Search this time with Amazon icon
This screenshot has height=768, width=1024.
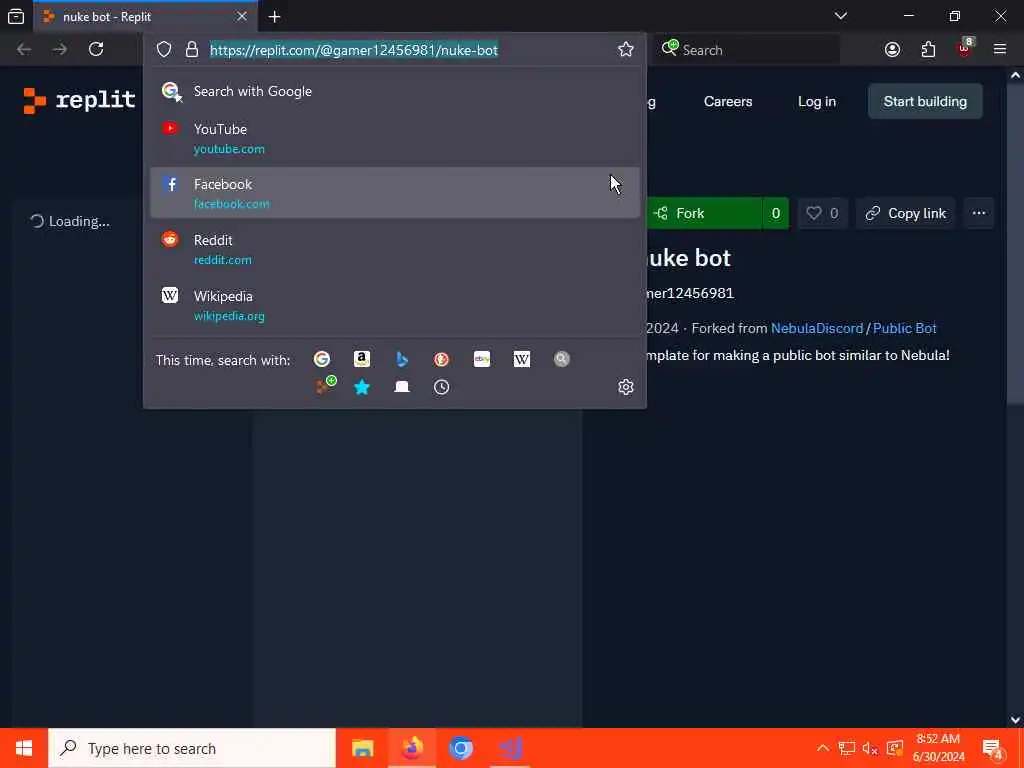point(362,359)
